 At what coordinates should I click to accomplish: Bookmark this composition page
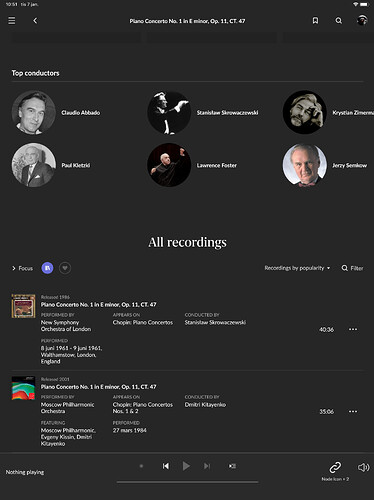315,21
